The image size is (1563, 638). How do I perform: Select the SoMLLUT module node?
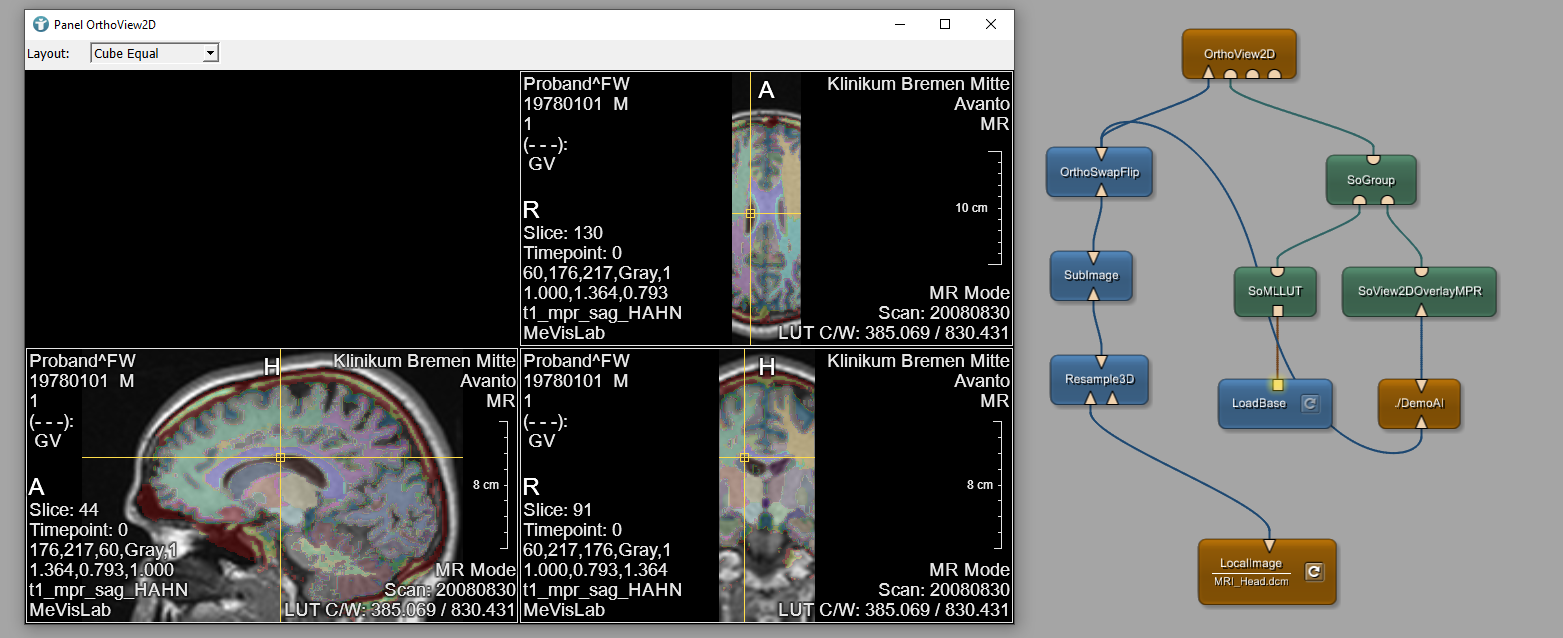point(1275,292)
